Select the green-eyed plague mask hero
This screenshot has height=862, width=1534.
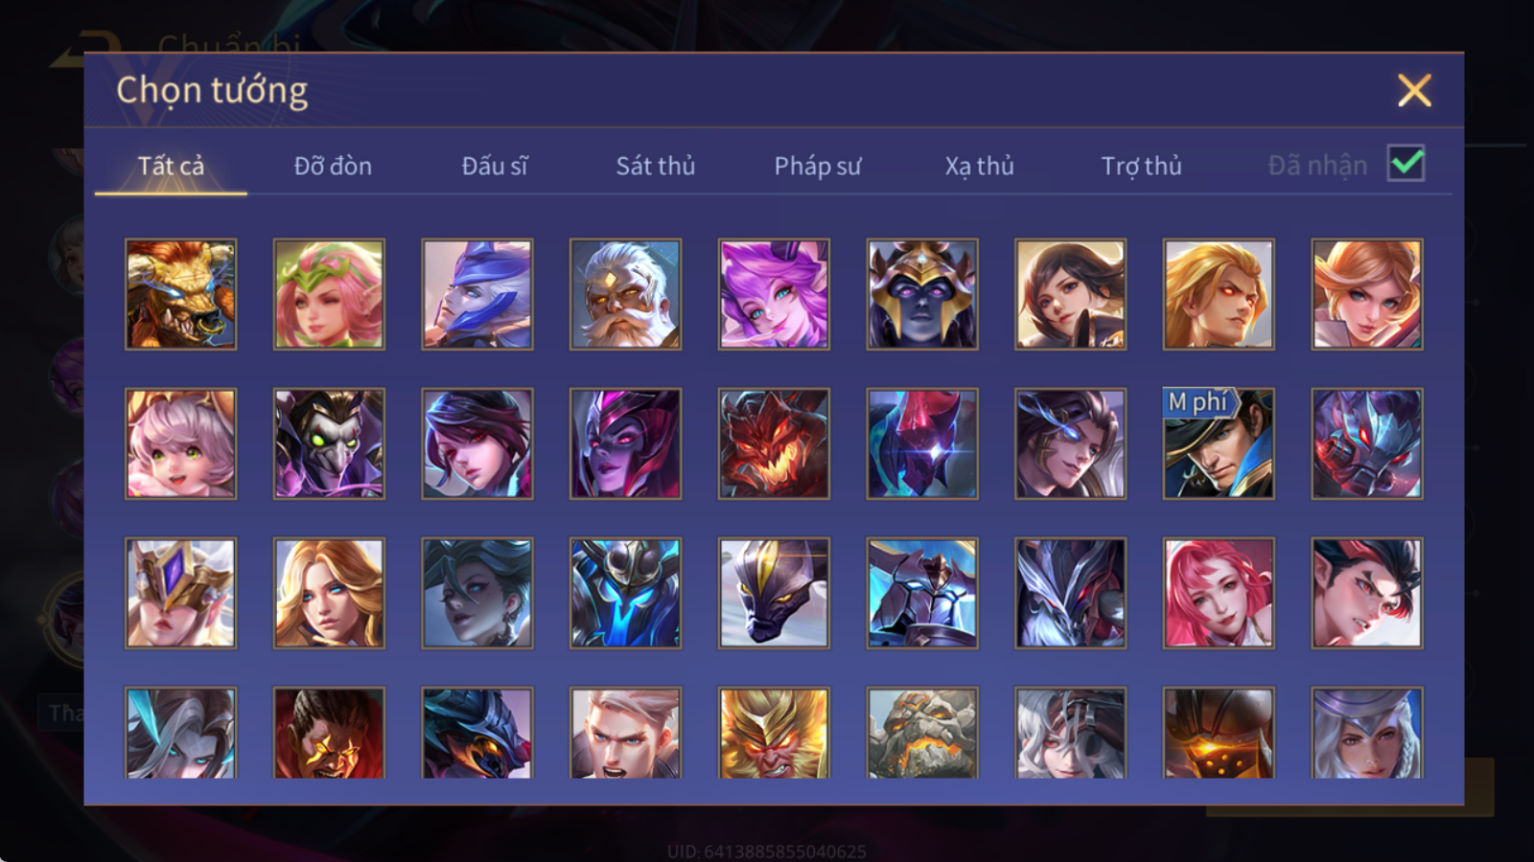pyautogui.click(x=329, y=444)
